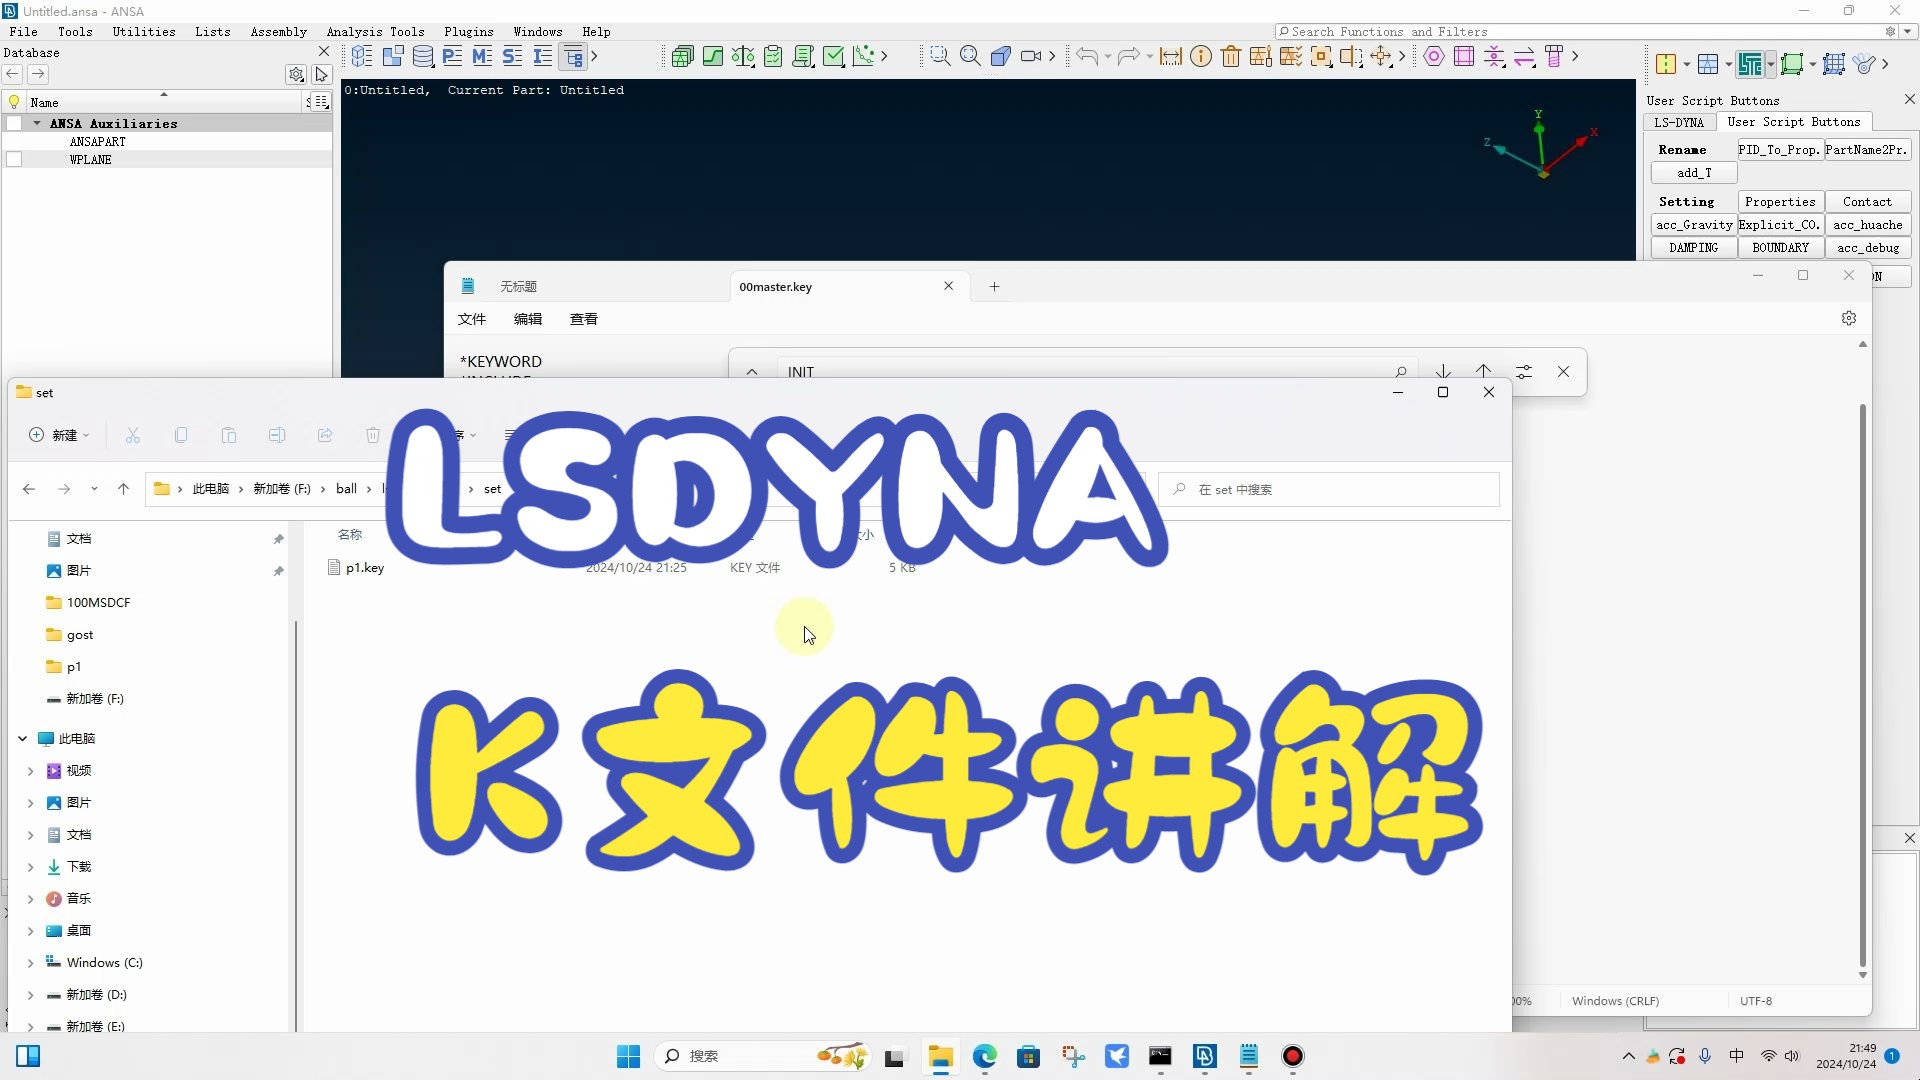This screenshot has width=1920, height=1080.
Task: Open dropdown arrow beside teal display mode icon
Action: point(1770,64)
